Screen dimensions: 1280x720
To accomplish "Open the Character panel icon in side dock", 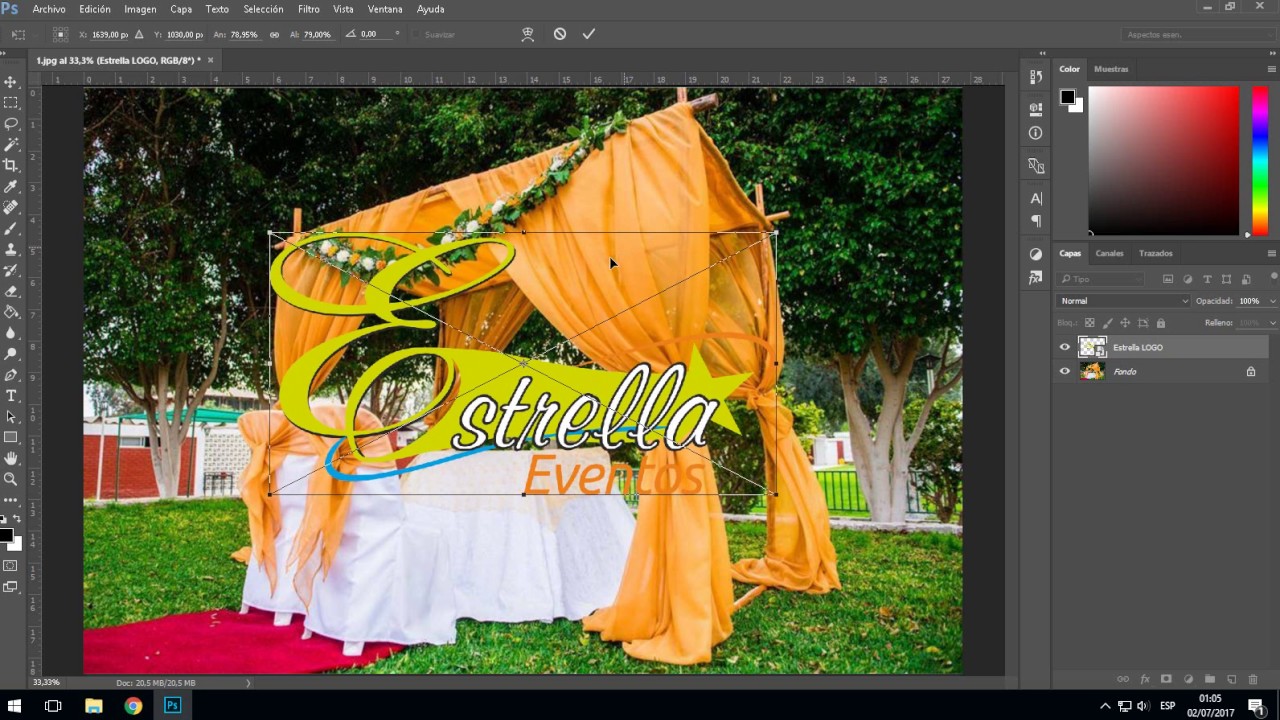I will point(1036,198).
